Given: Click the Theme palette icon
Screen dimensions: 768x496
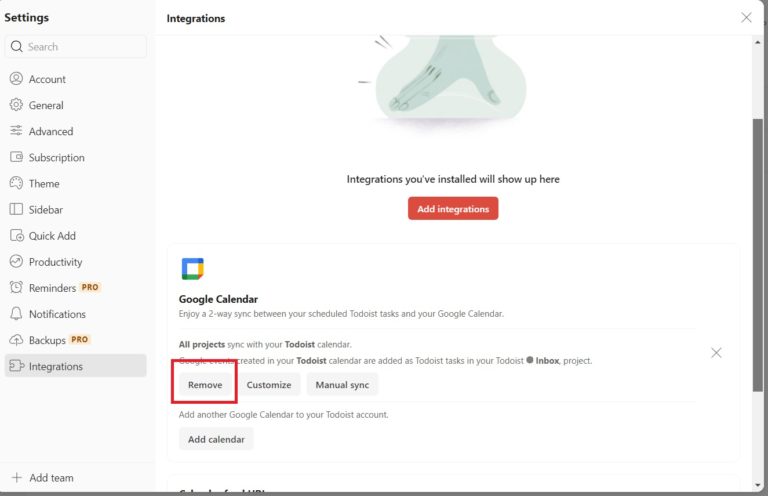Looking at the screenshot, I should point(16,183).
